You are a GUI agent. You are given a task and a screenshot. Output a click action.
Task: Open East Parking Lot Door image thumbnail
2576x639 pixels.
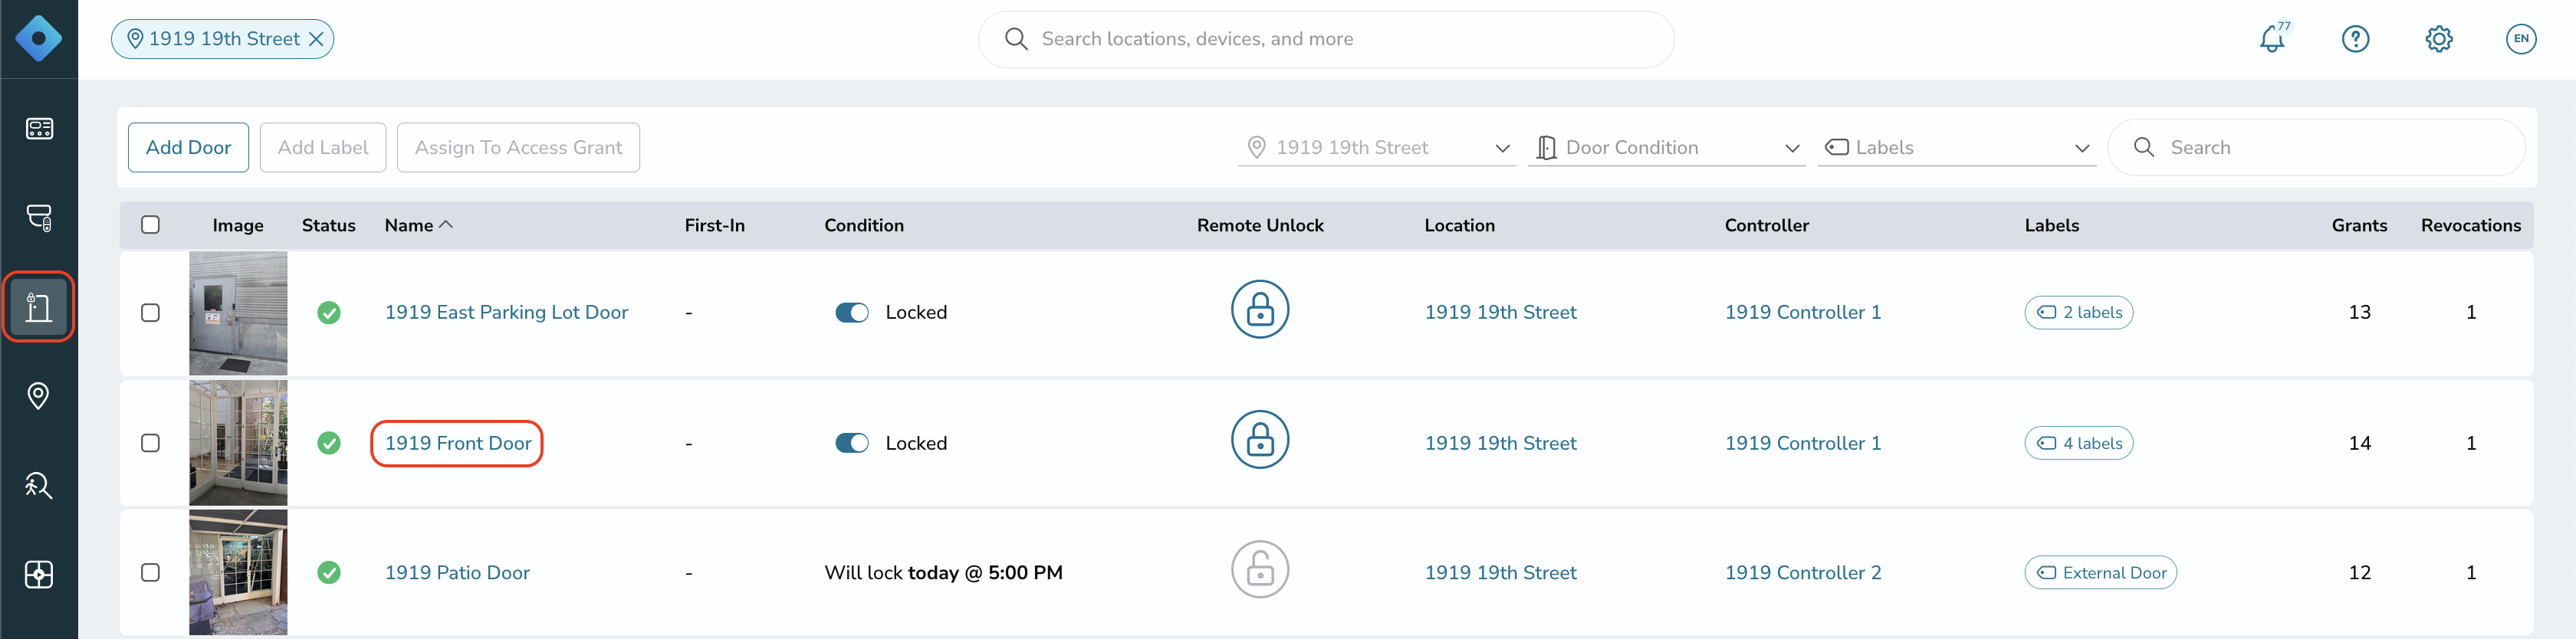point(238,313)
